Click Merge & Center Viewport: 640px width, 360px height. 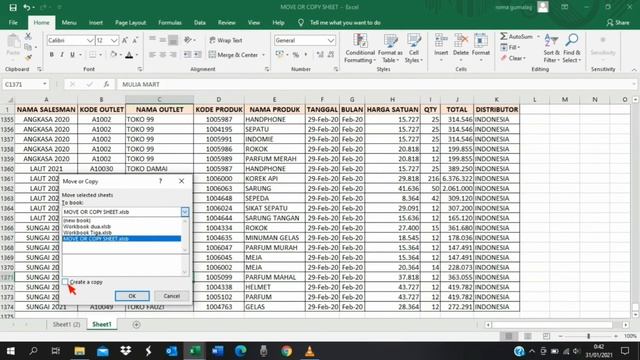tap(234, 55)
